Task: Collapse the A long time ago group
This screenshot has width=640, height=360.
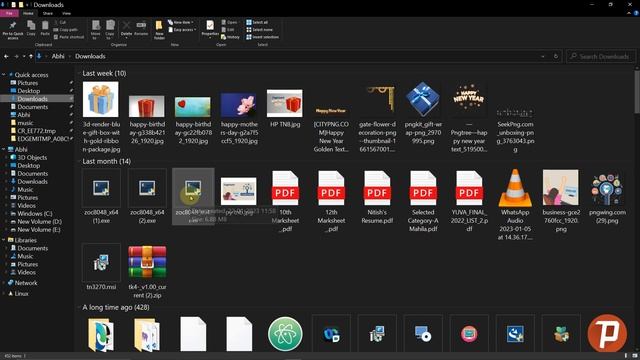Action: 79,307
